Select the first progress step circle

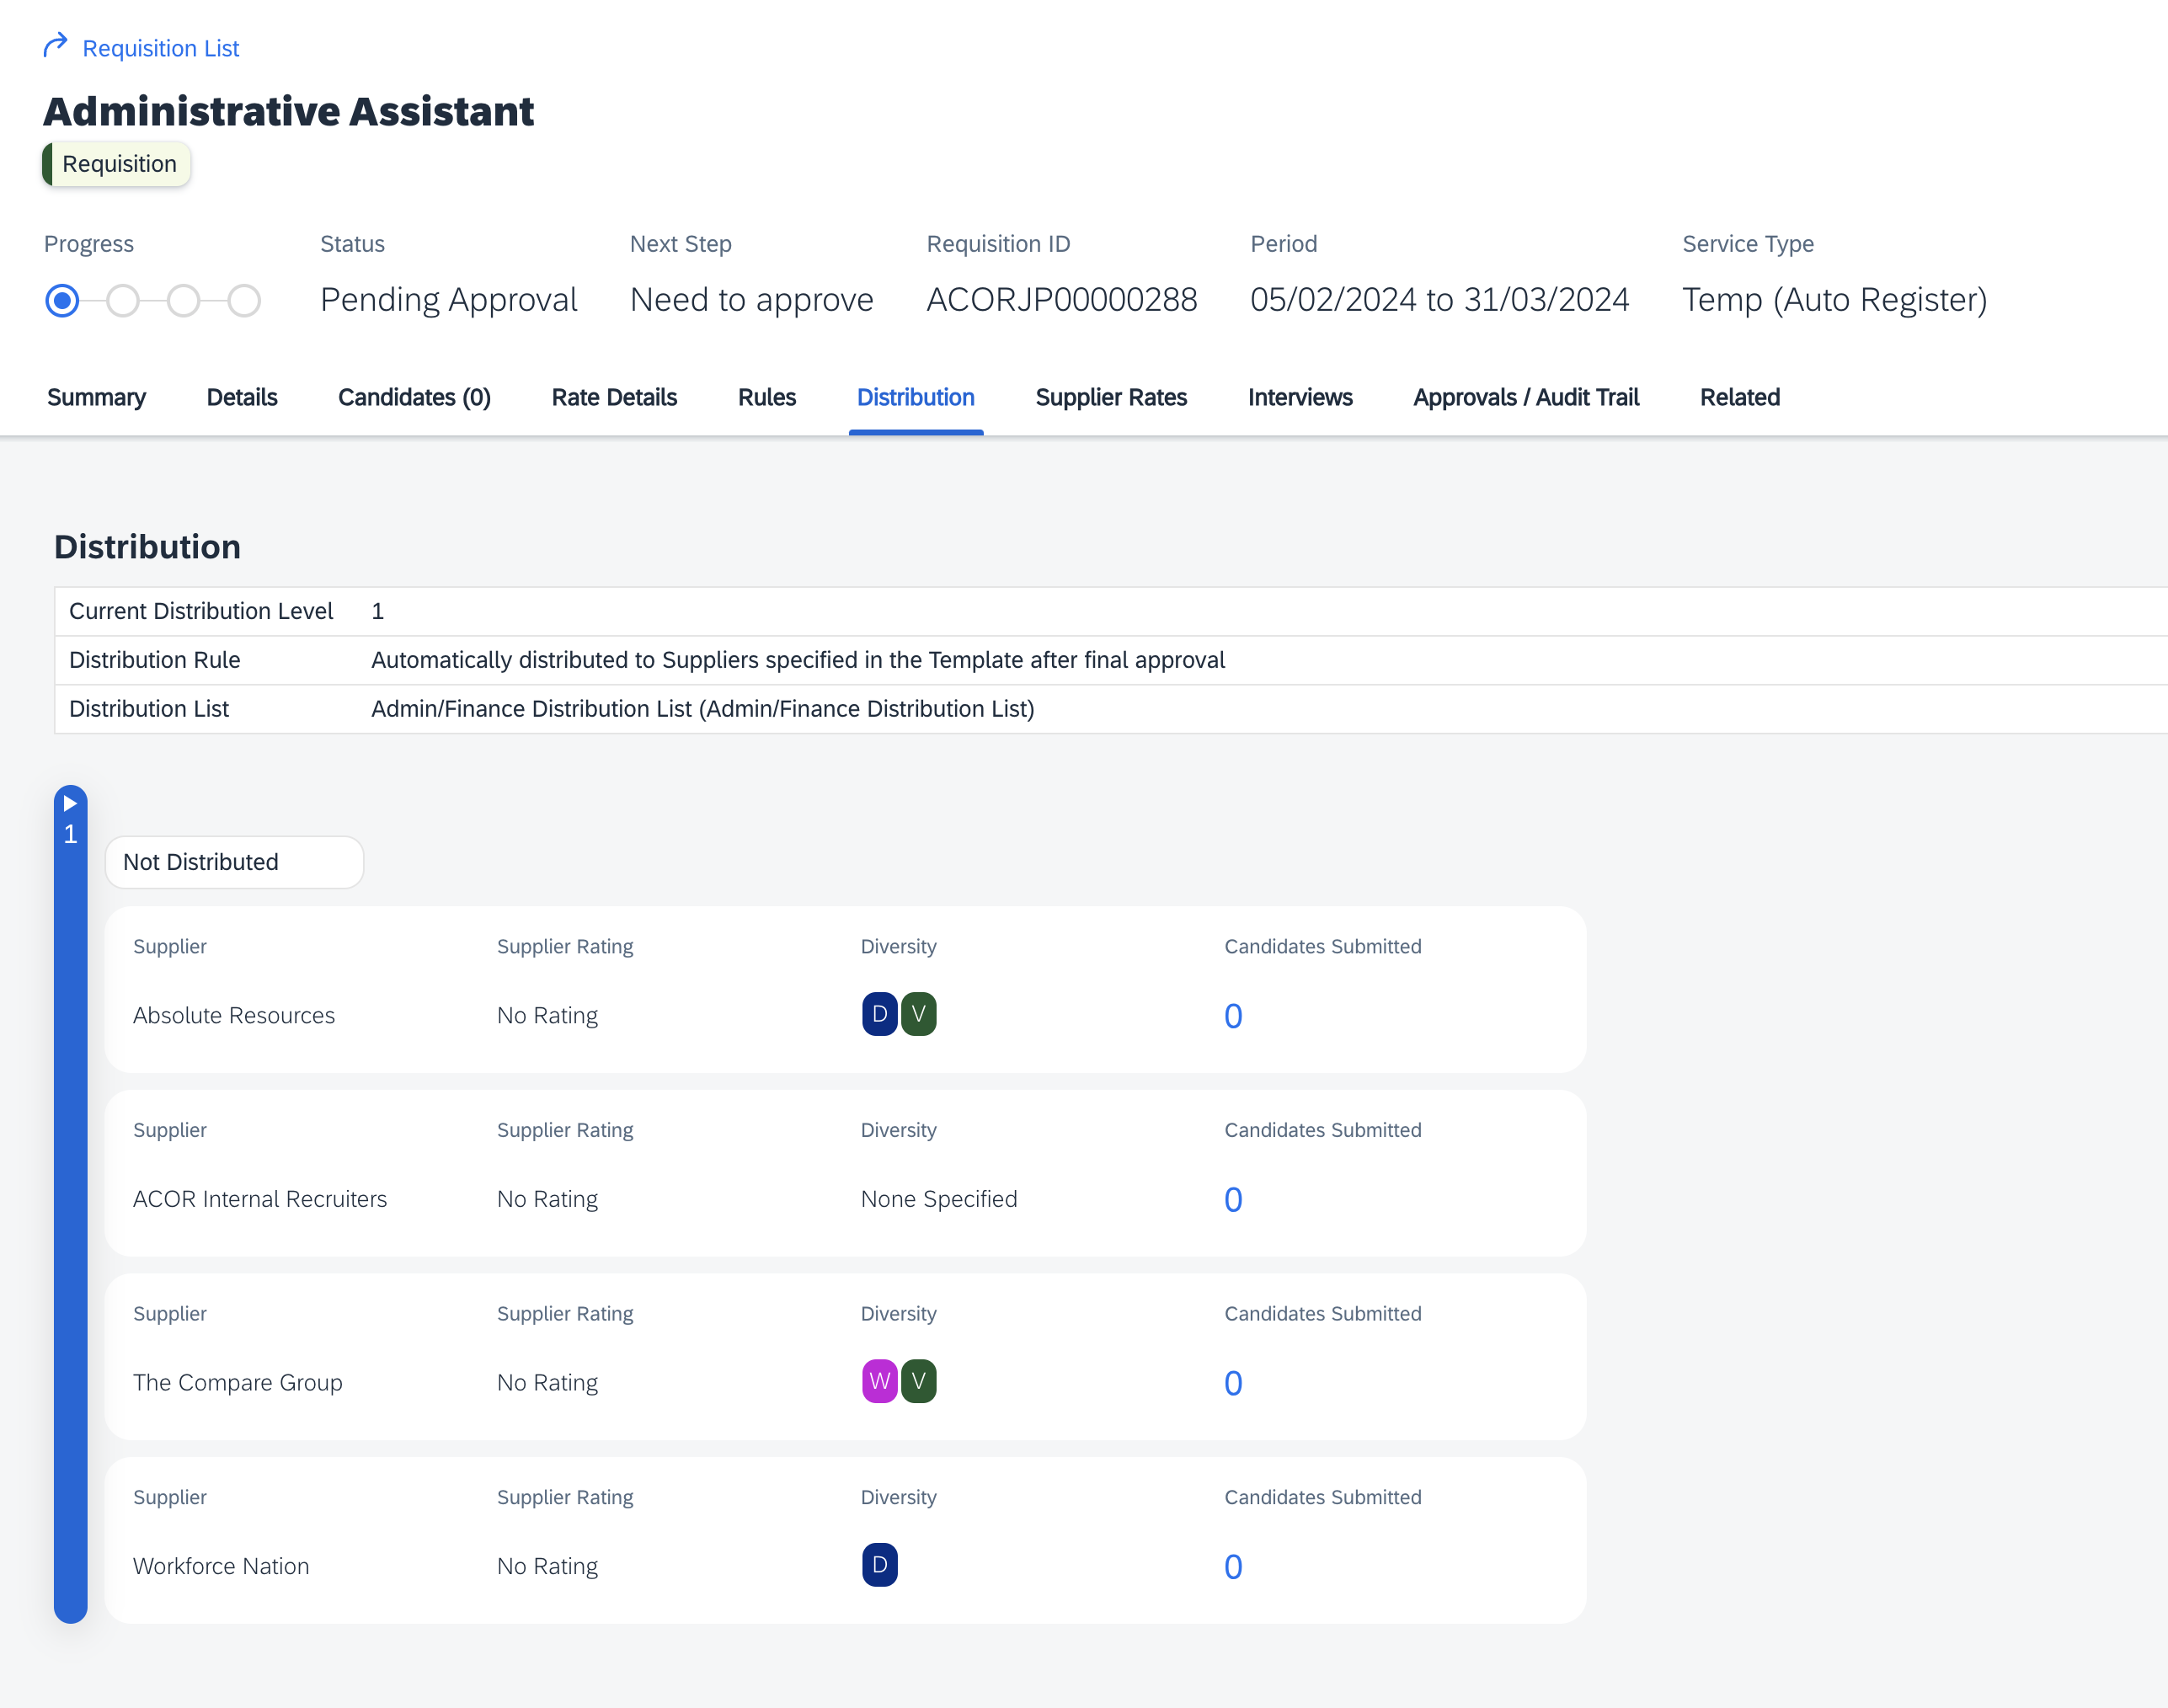(62, 300)
